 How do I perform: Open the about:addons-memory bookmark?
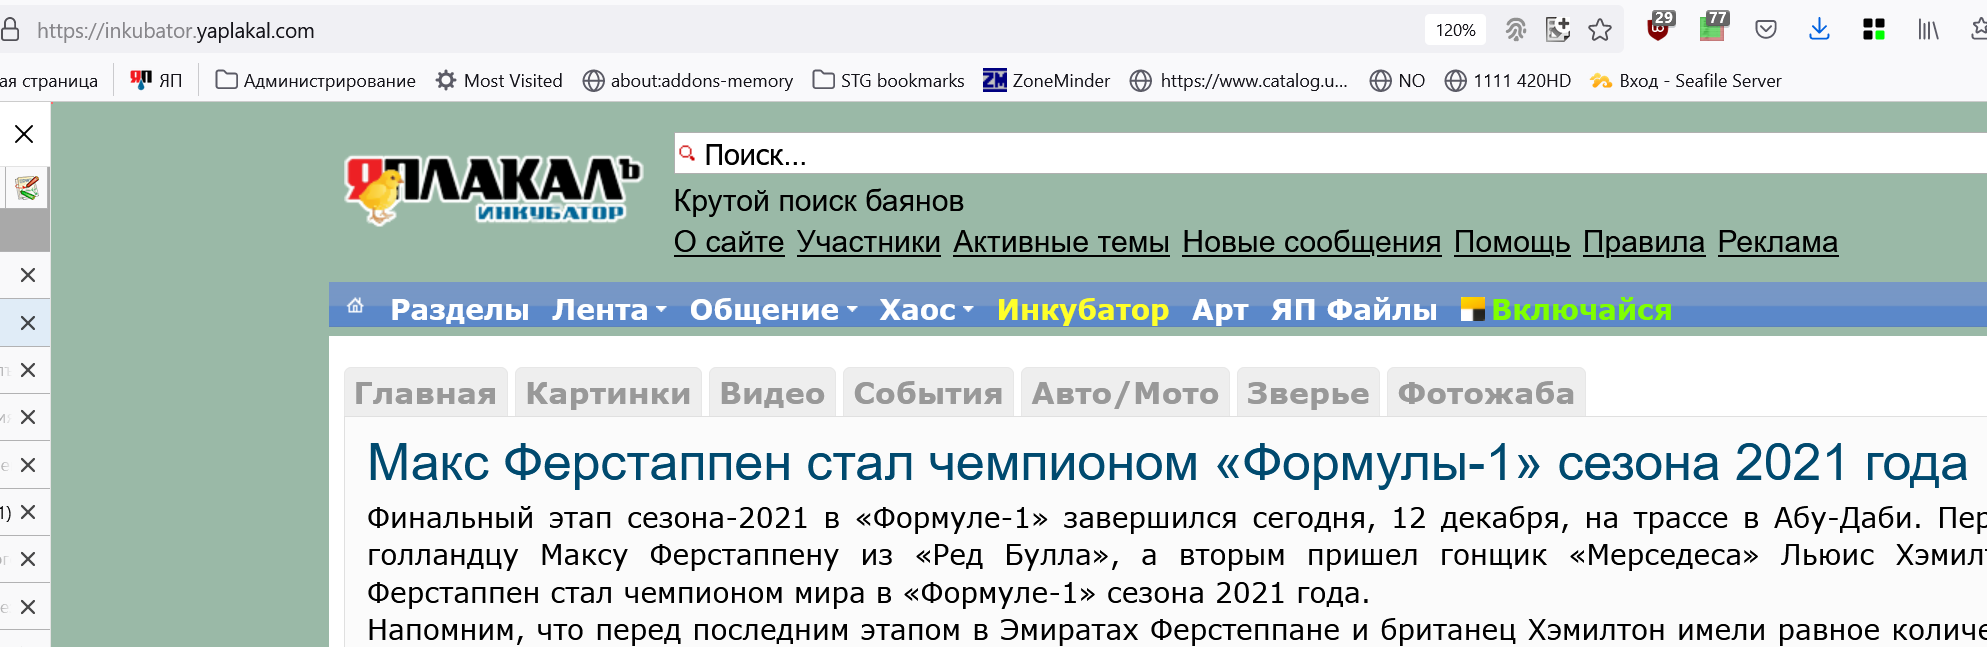tap(688, 80)
